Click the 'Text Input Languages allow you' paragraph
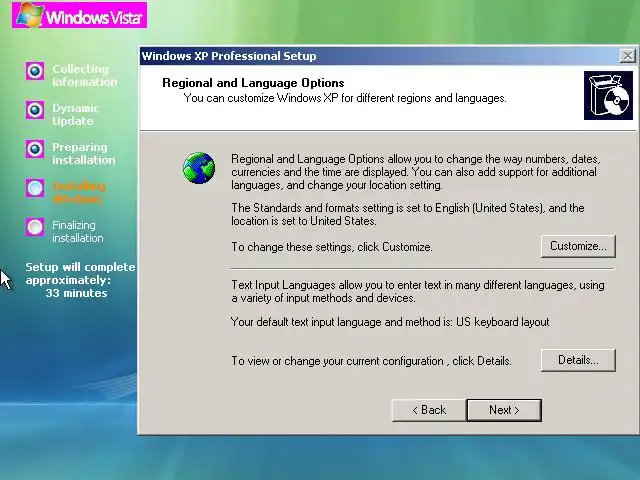This screenshot has height=480, width=640. tap(418, 291)
